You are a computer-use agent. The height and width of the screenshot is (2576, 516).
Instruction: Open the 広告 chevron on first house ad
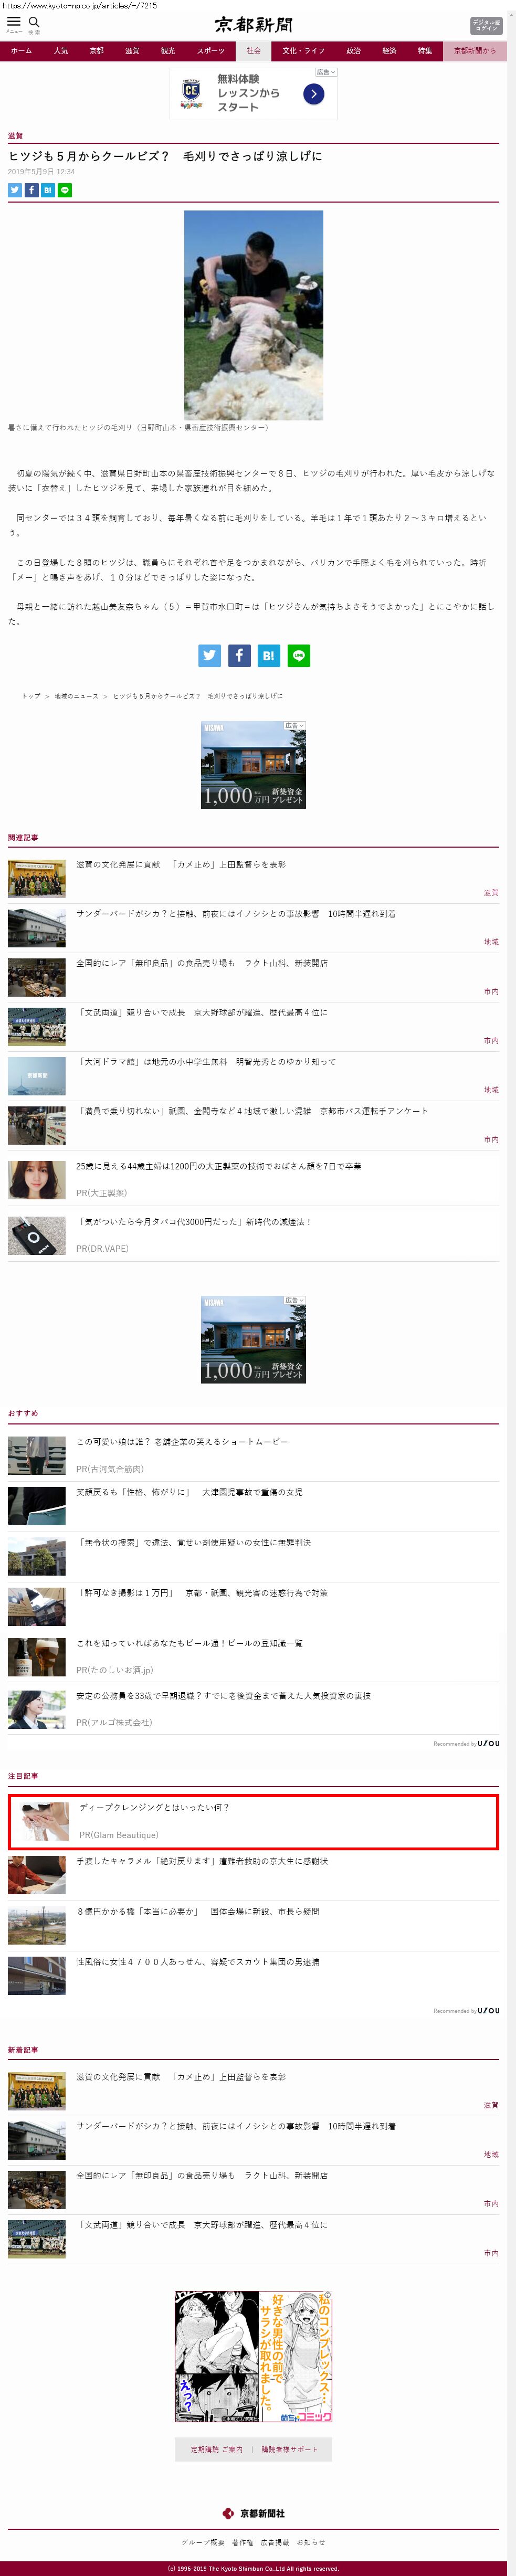point(295,725)
